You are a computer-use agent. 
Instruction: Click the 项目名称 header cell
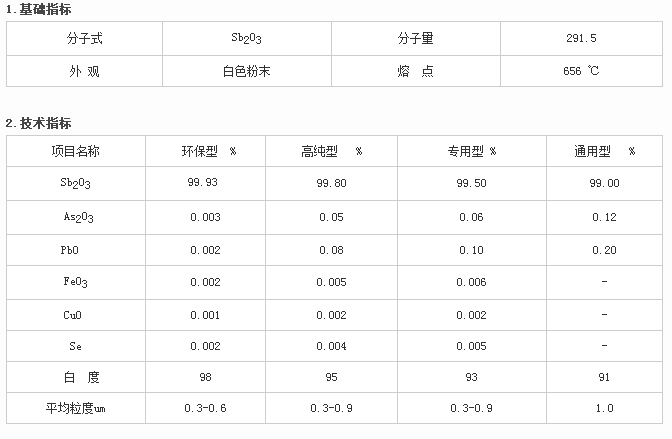pos(76,151)
